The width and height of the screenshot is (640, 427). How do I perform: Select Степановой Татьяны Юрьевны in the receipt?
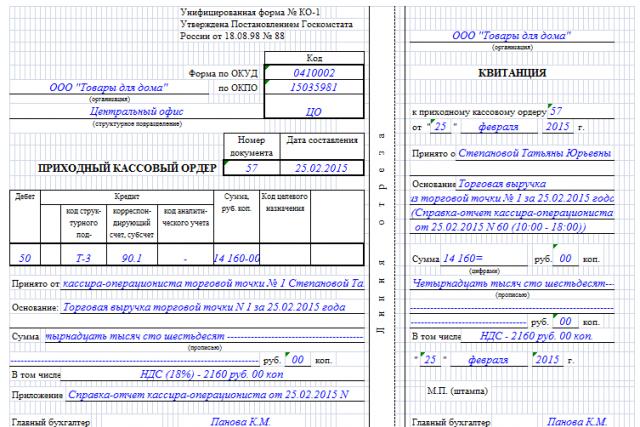click(x=535, y=153)
